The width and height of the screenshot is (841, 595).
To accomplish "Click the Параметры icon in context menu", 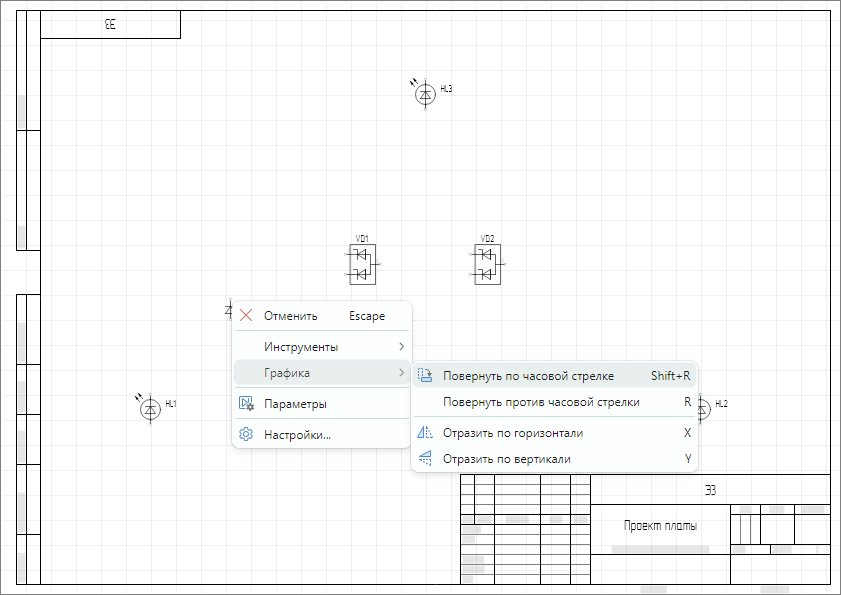I will click(246, 404).
